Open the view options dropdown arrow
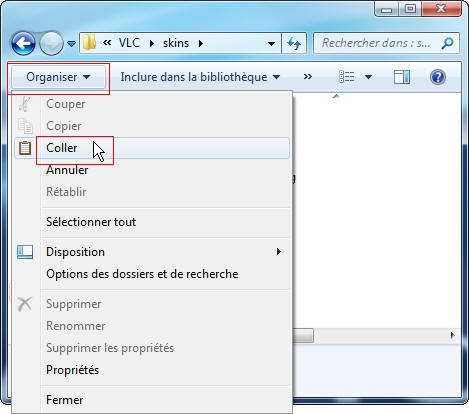 [x=368, y=77]
